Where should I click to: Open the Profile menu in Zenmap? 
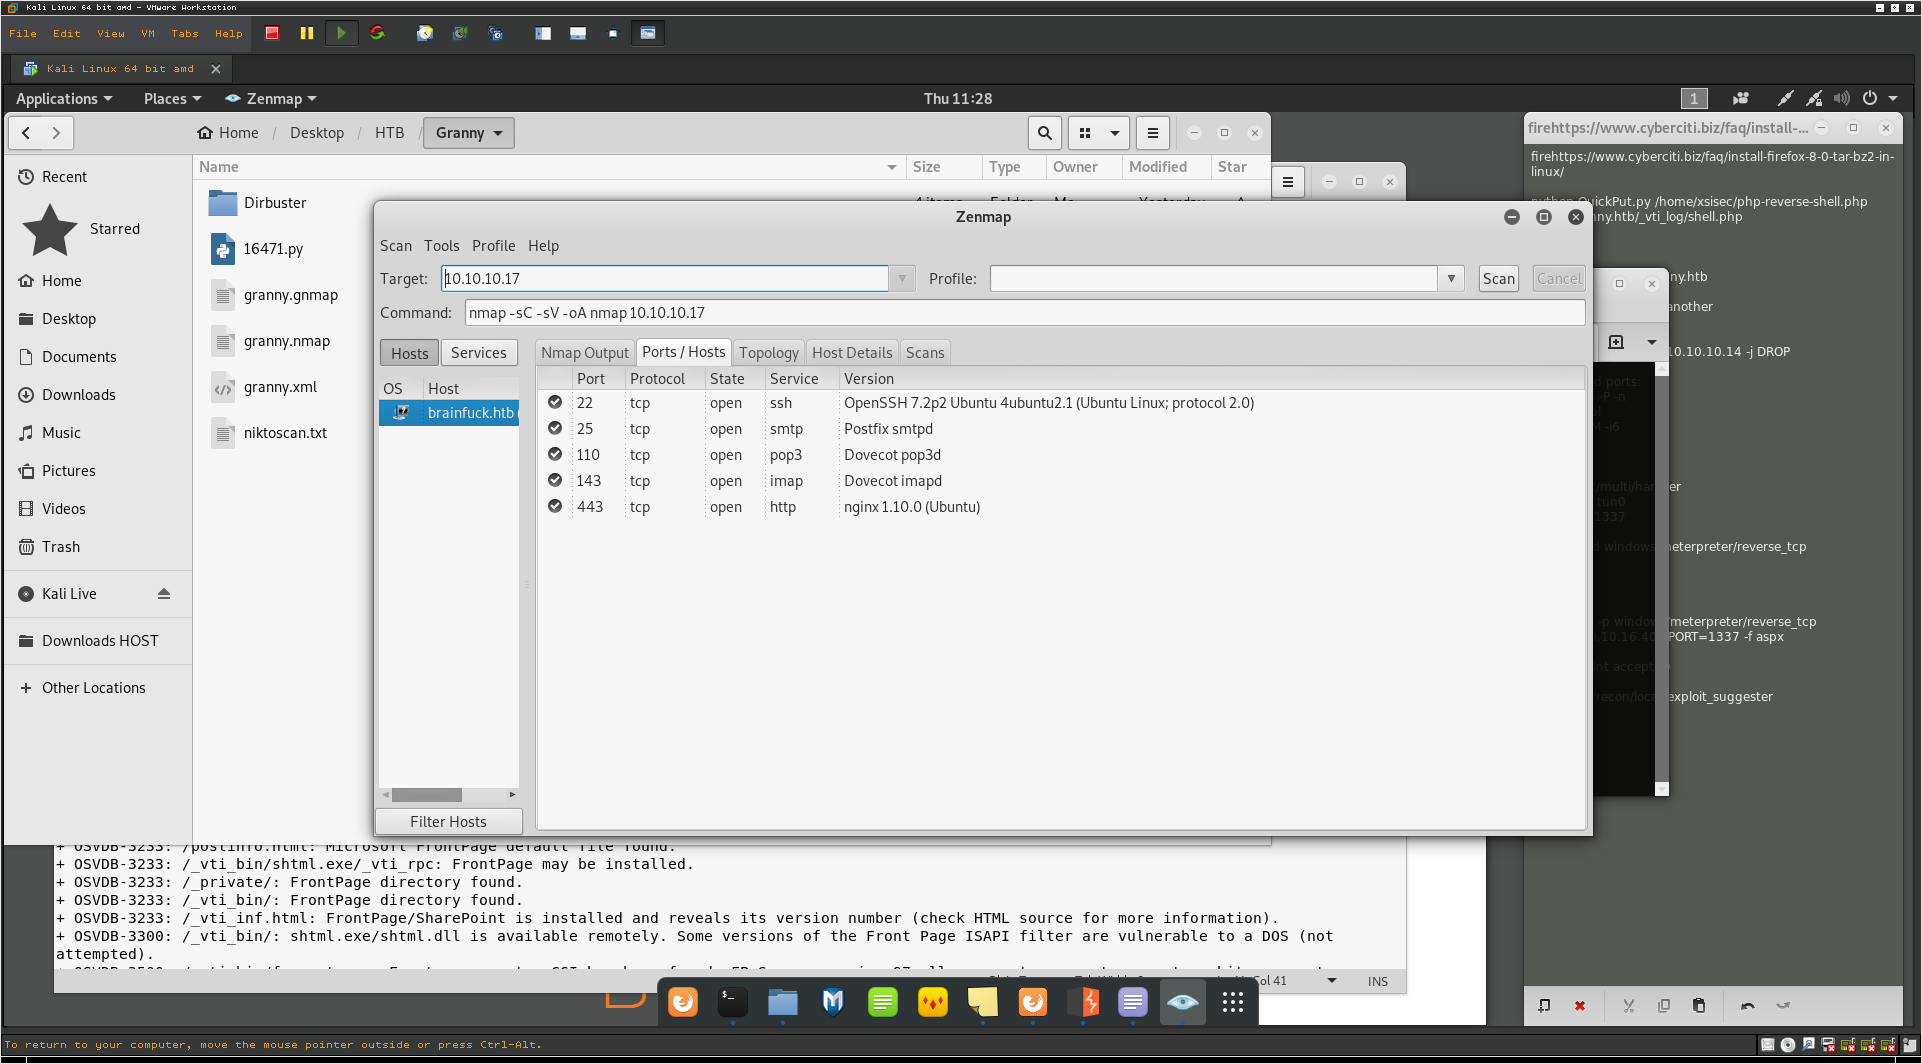tap(494, 246)
